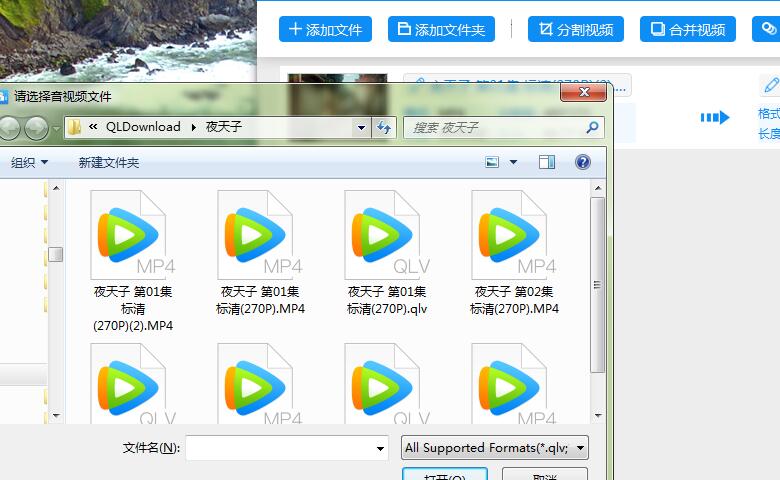This screenshot has height=480, width=780.
Task: Select file 夜天子 第01集 标清(270P).MP4
Action: (x=260, y=253)
